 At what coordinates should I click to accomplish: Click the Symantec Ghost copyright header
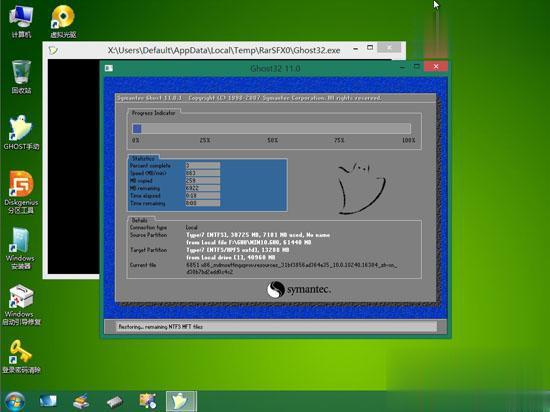coord(249,98)
